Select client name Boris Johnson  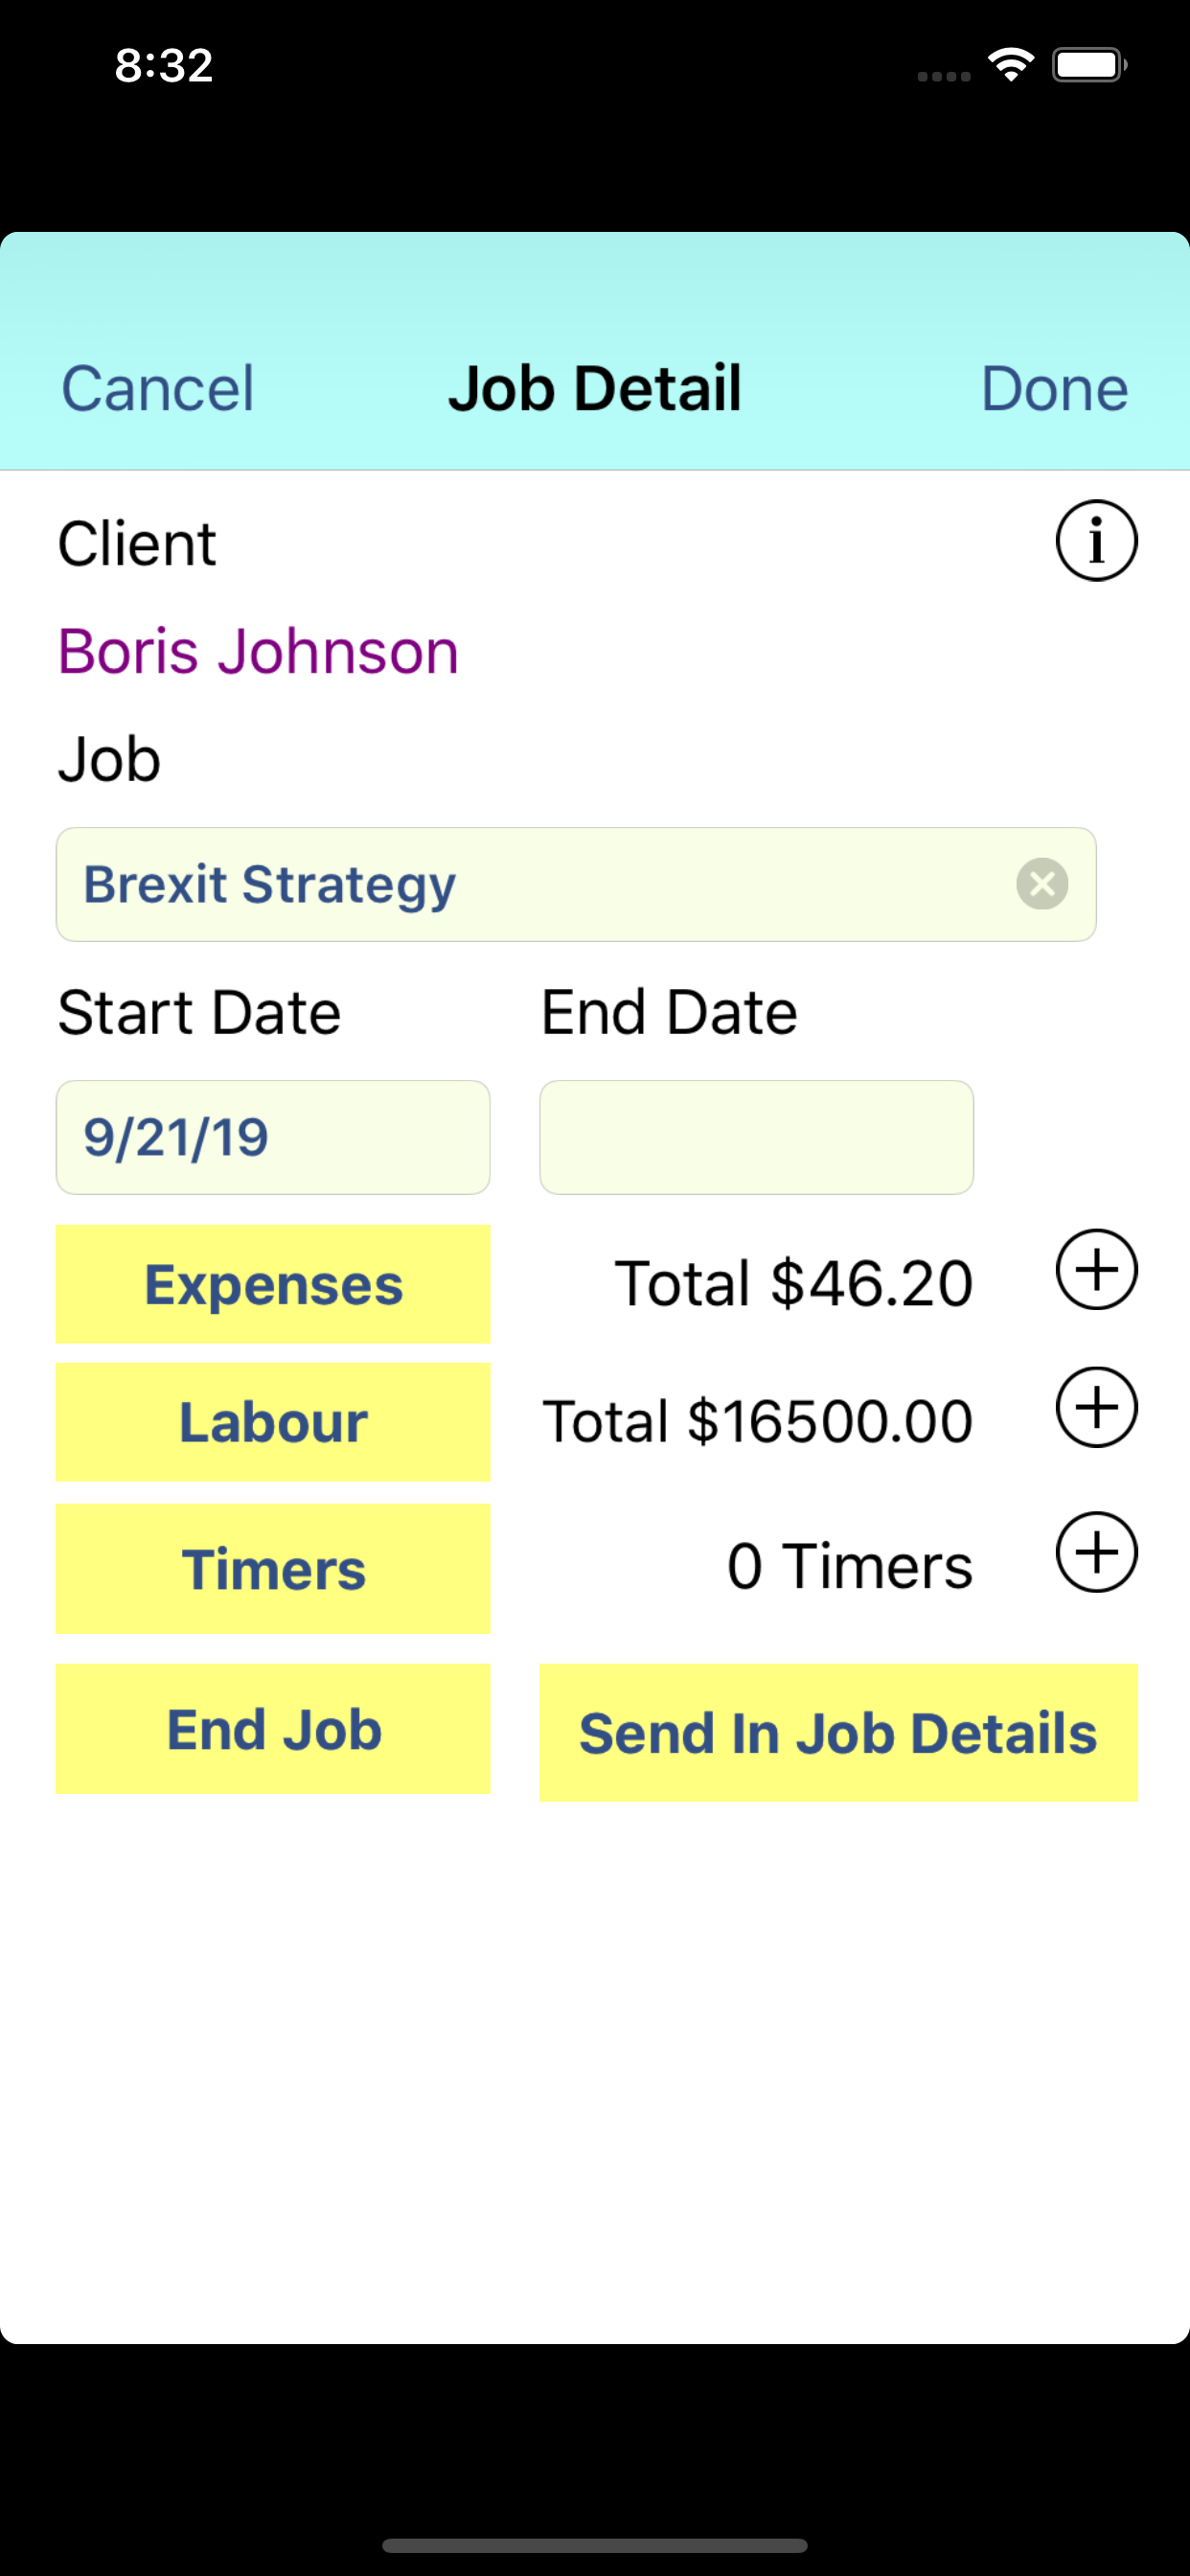click(x=258, y=651)
